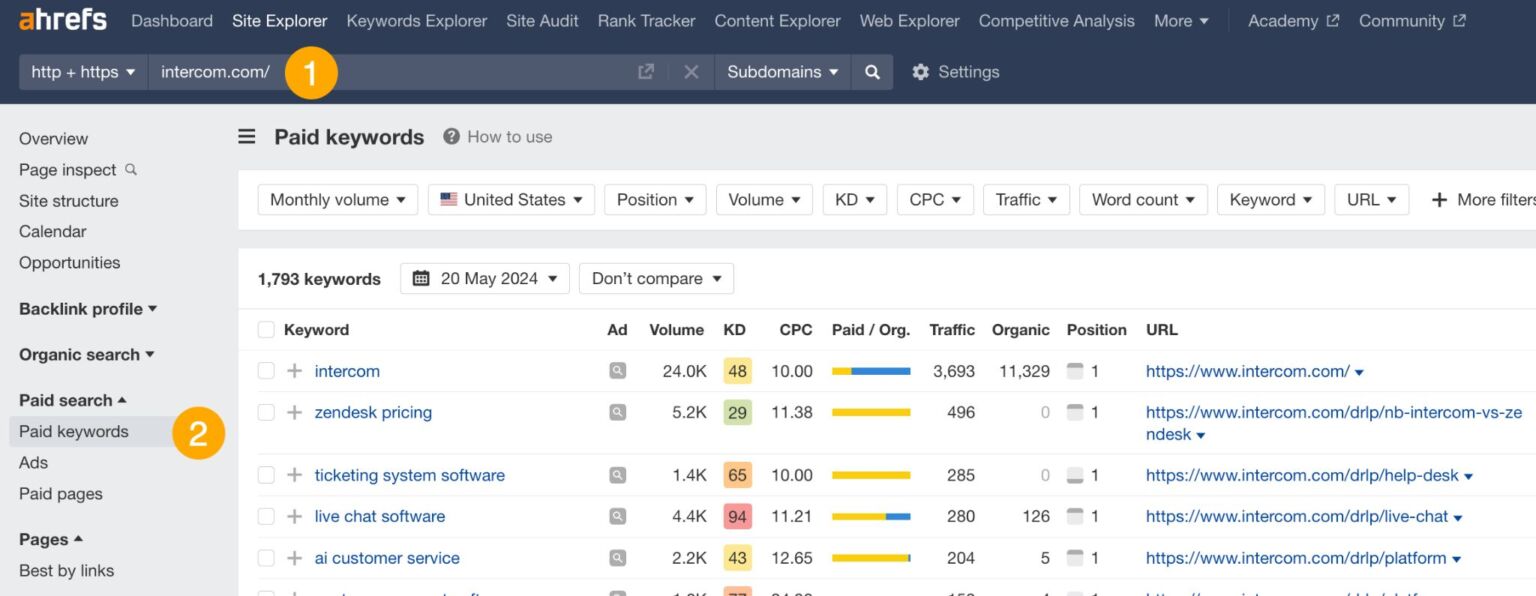Select the checkbox for live chat software
The width and height of the screenshot is (1536, 596).
pos(265,516)
